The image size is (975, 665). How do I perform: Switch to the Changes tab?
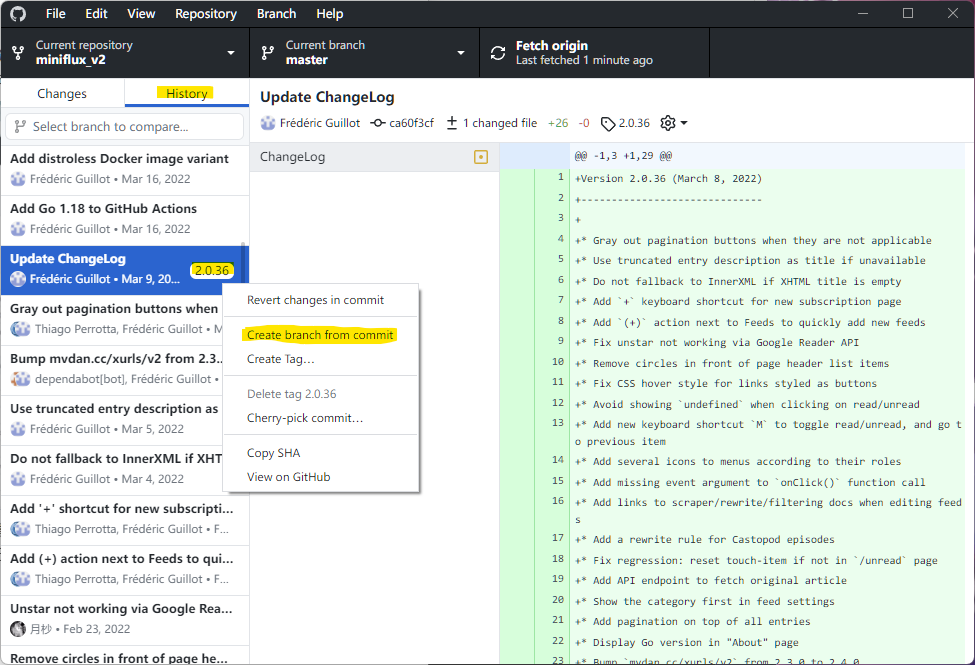[62, 93]
